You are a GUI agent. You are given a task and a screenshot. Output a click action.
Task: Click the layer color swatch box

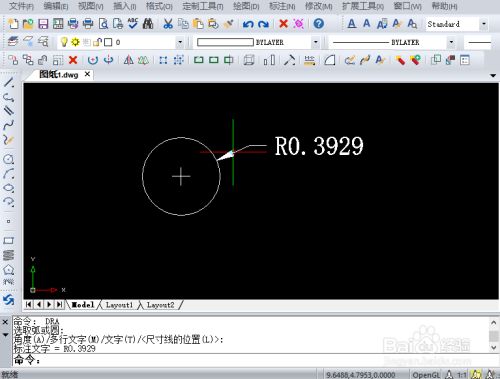click(x=108, y=42)
